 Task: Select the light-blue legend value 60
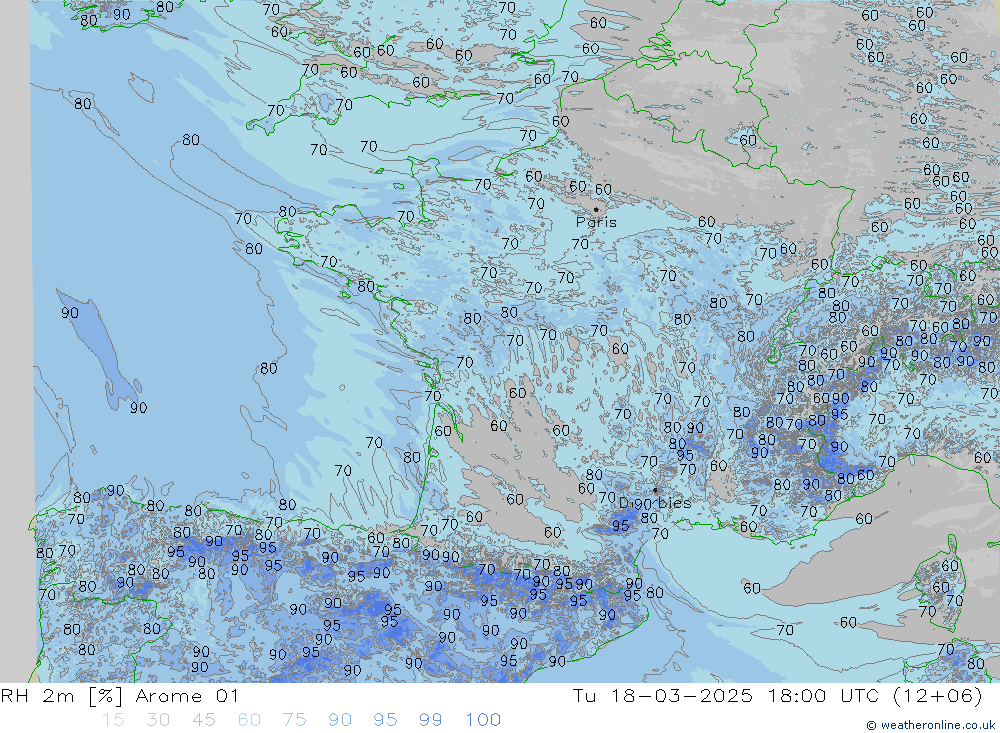point(249,720)
